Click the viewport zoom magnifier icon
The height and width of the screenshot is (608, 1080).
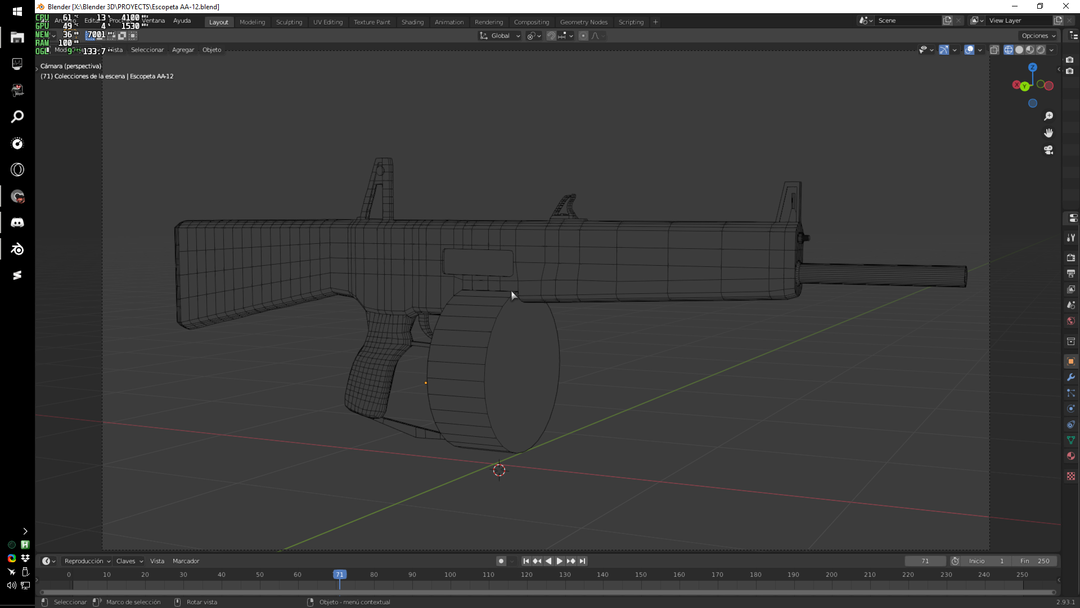[x=1048, y=116]
